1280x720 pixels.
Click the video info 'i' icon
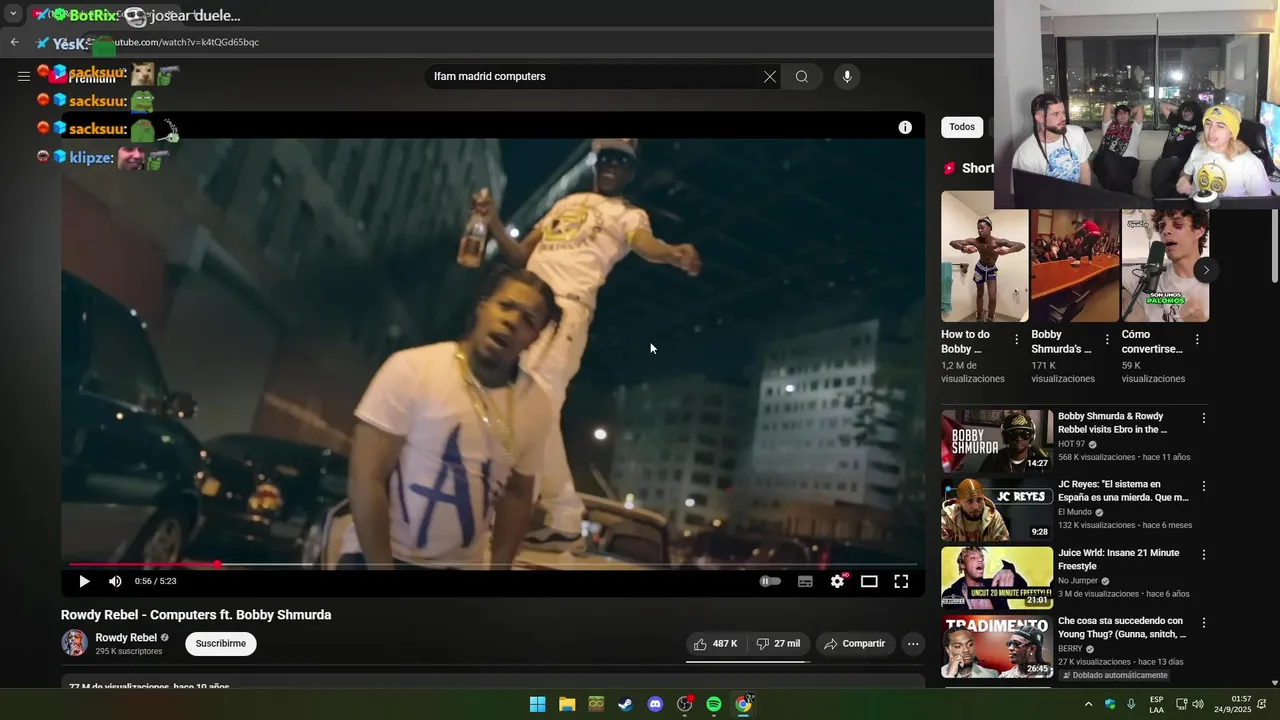click(x=905, y=127)
